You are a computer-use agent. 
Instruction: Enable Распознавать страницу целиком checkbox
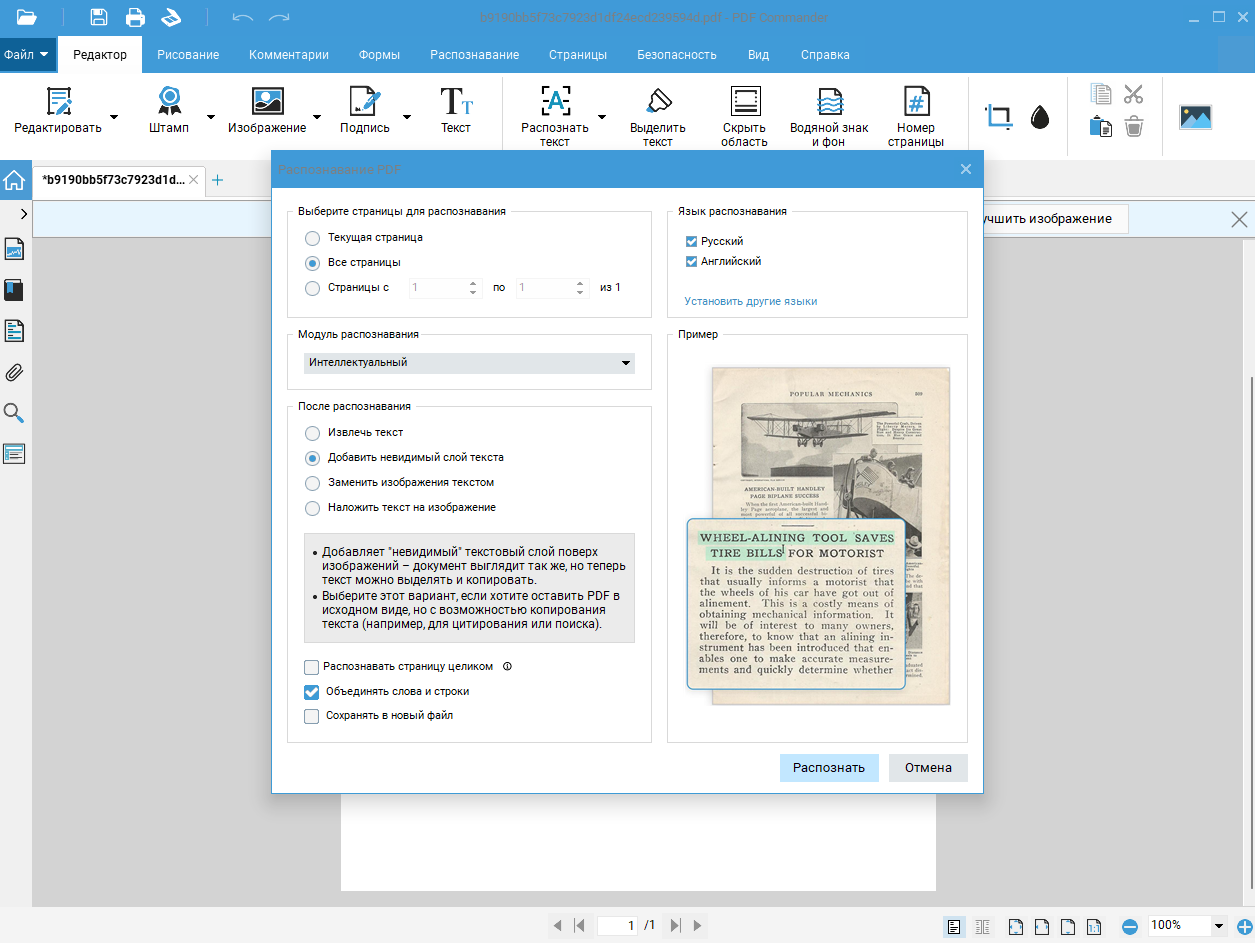311,666
